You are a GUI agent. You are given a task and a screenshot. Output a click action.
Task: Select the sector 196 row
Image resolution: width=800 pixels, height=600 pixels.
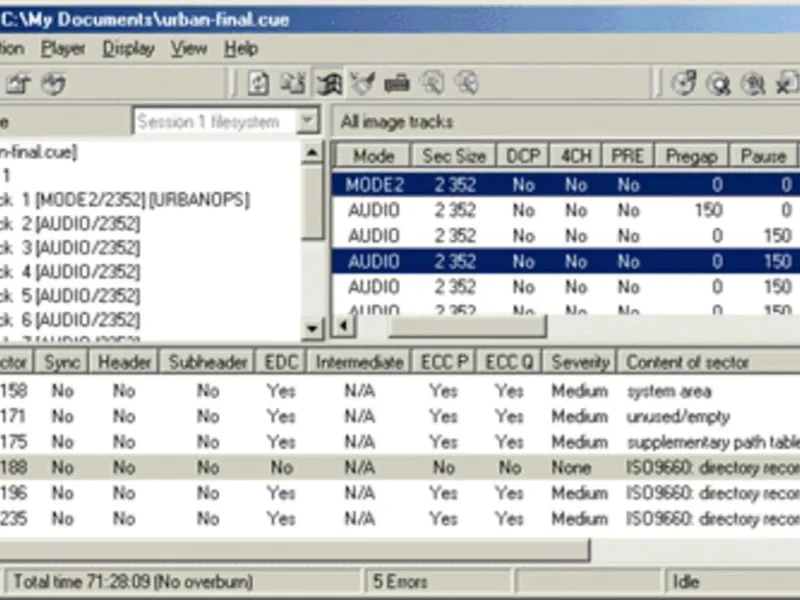pos(400,493)
